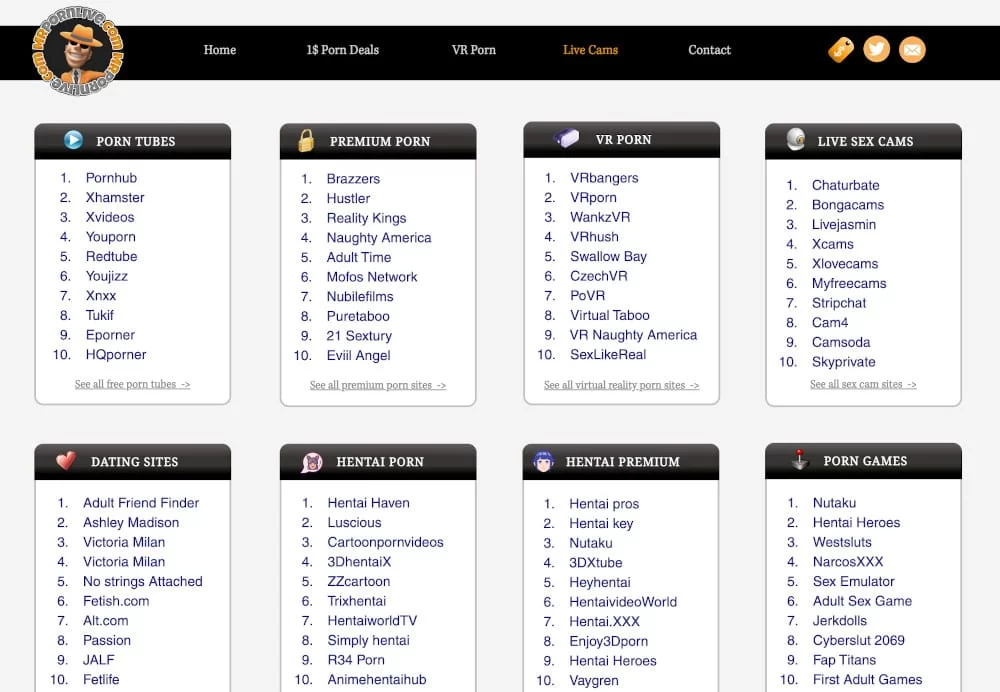
Task: Open the Luscious link
Action: 354,522
